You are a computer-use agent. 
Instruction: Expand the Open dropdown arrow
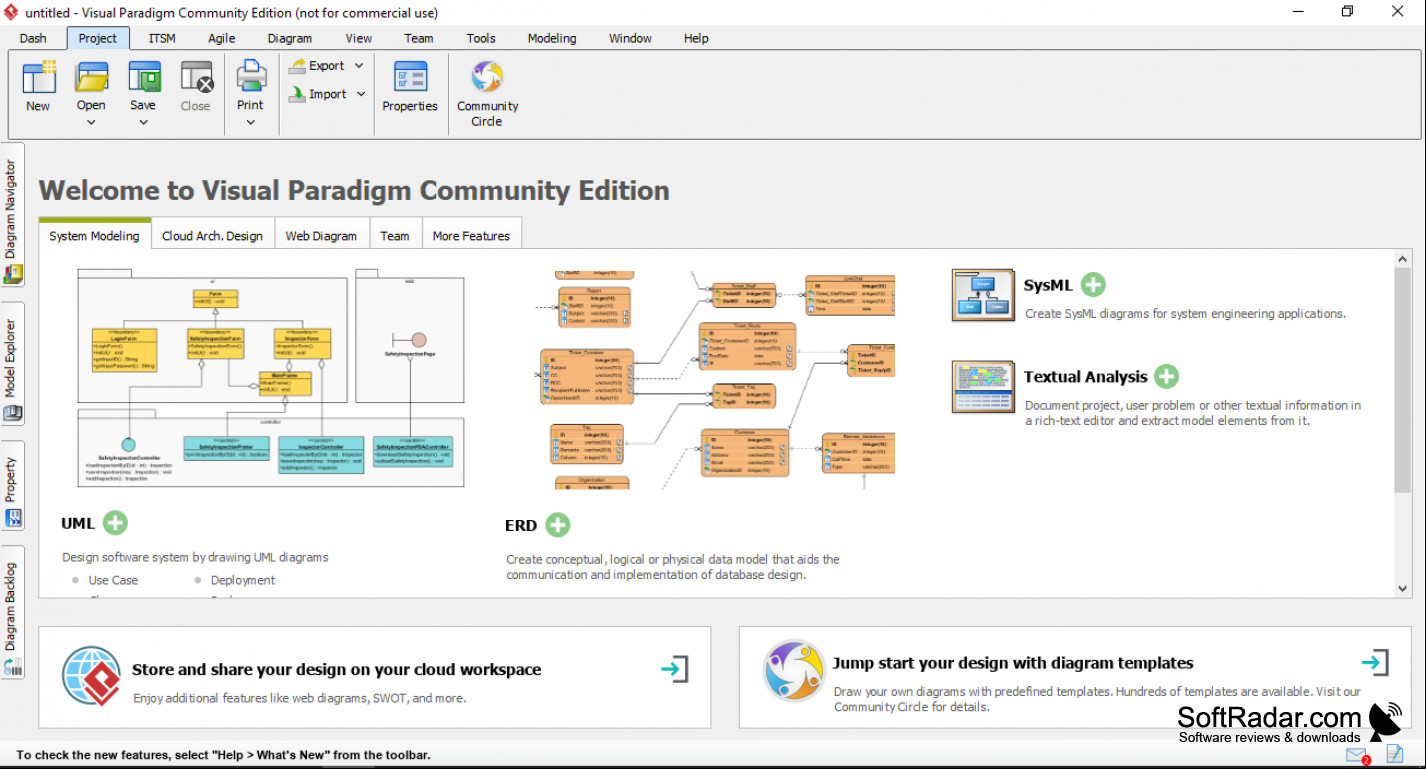click(x=91, y=122)
